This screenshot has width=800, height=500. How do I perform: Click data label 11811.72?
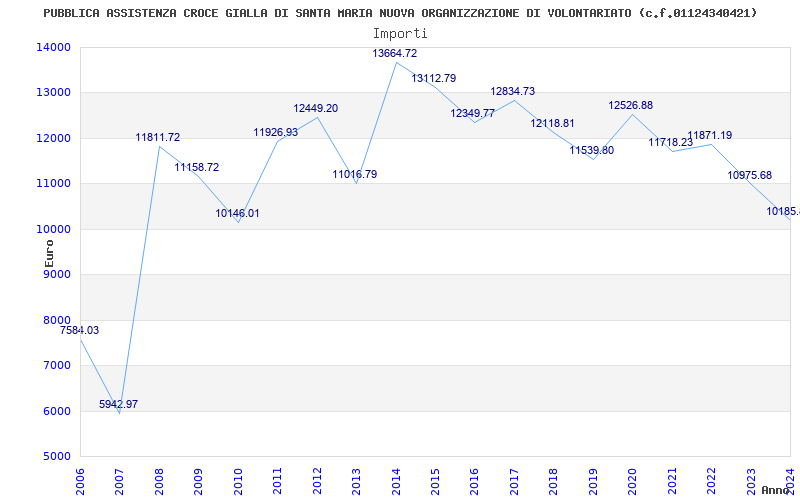(158, 137)
